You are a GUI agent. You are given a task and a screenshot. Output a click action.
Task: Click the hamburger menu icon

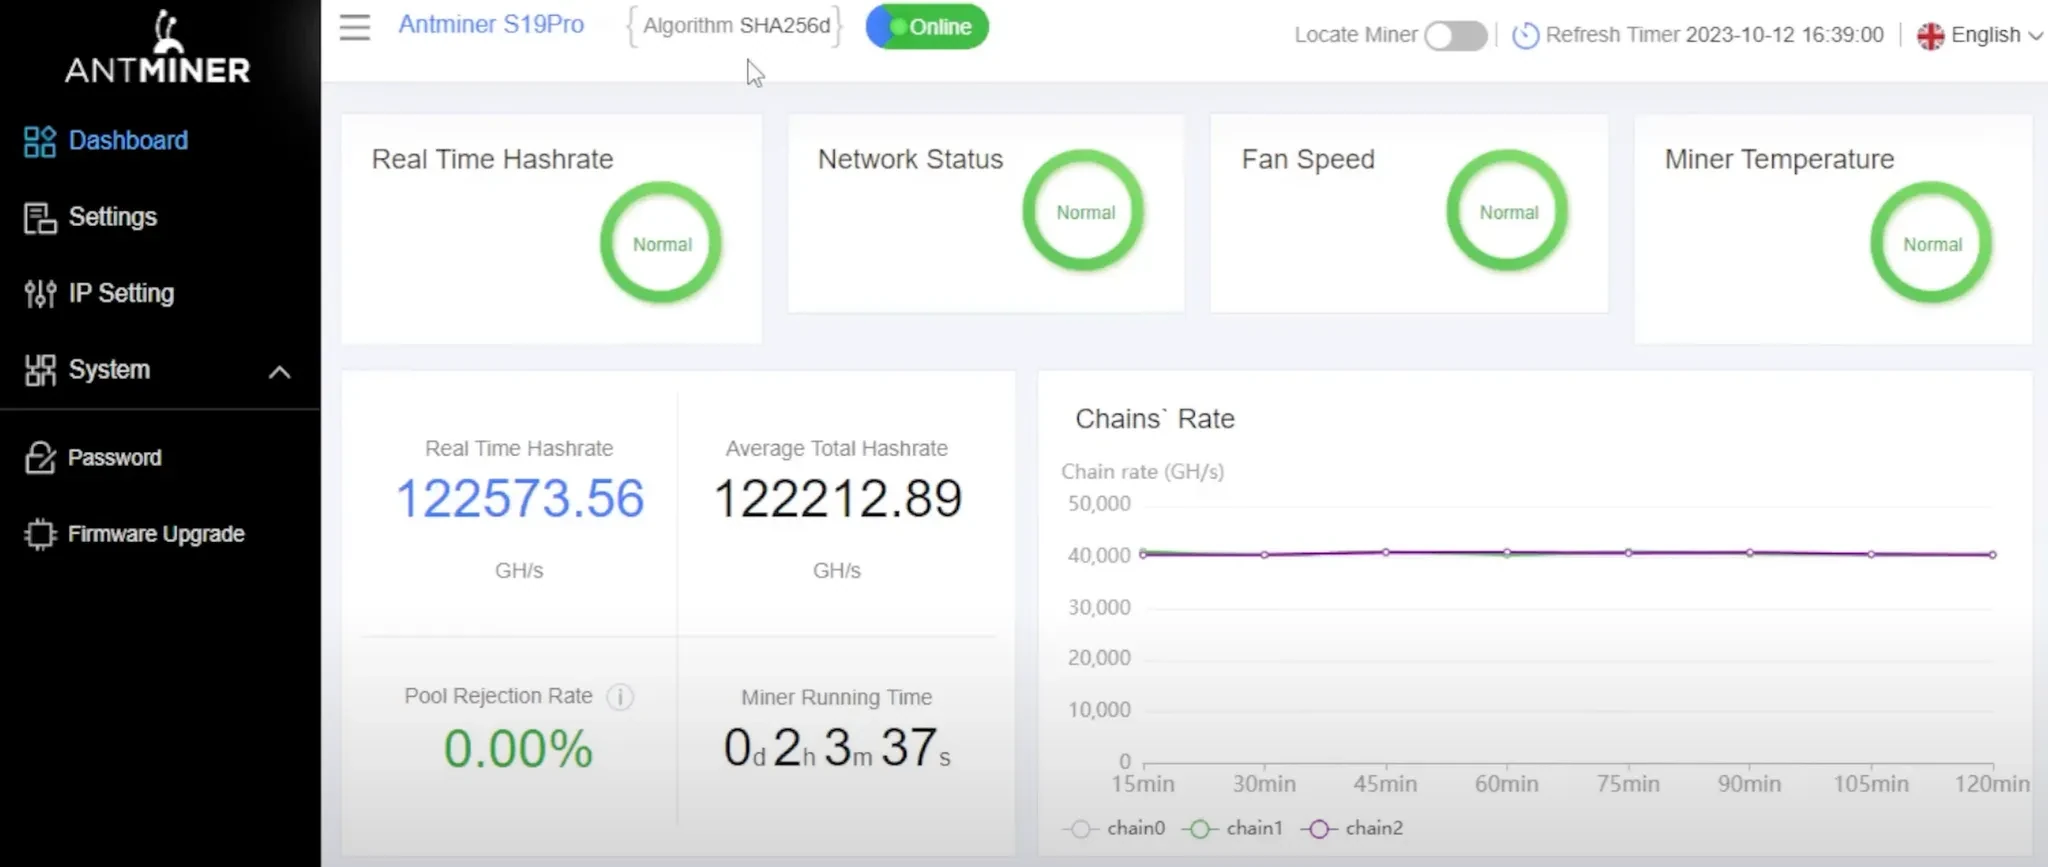coord(354,27)
